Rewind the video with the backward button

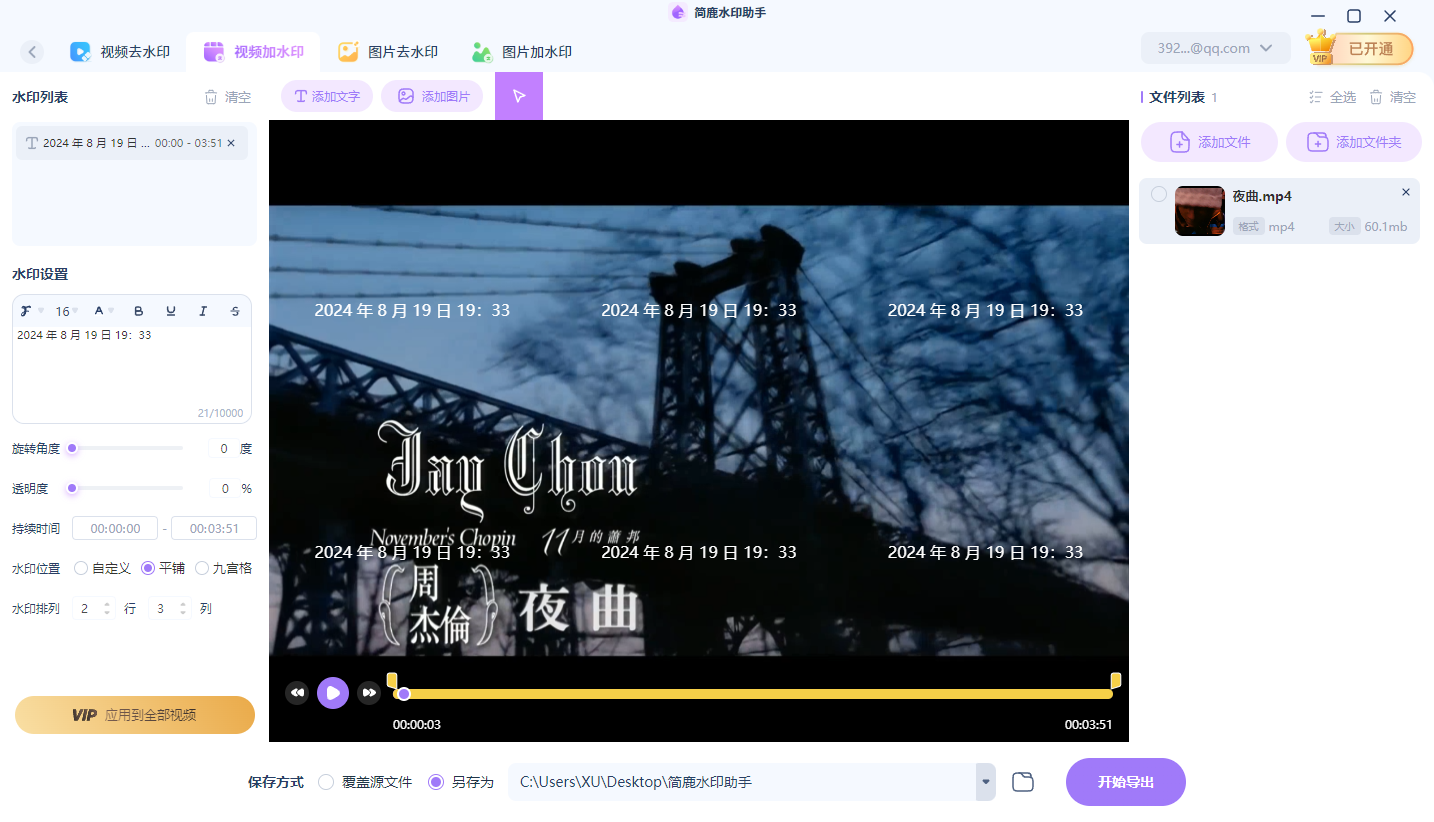coord(297,692)
